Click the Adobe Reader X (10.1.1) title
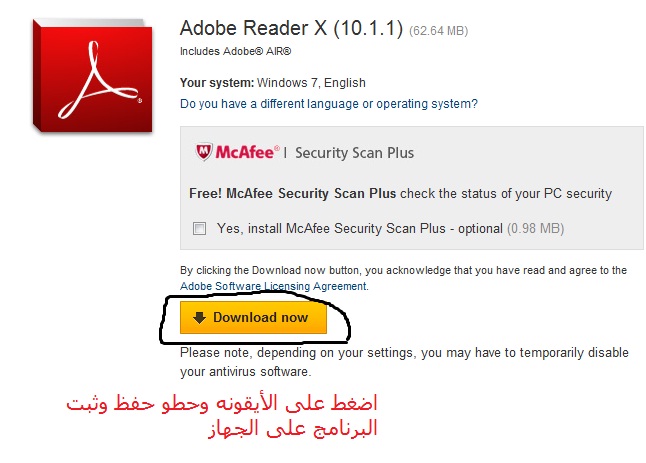The height and width of the screenshot is (463, 646). tap(291, 28)
